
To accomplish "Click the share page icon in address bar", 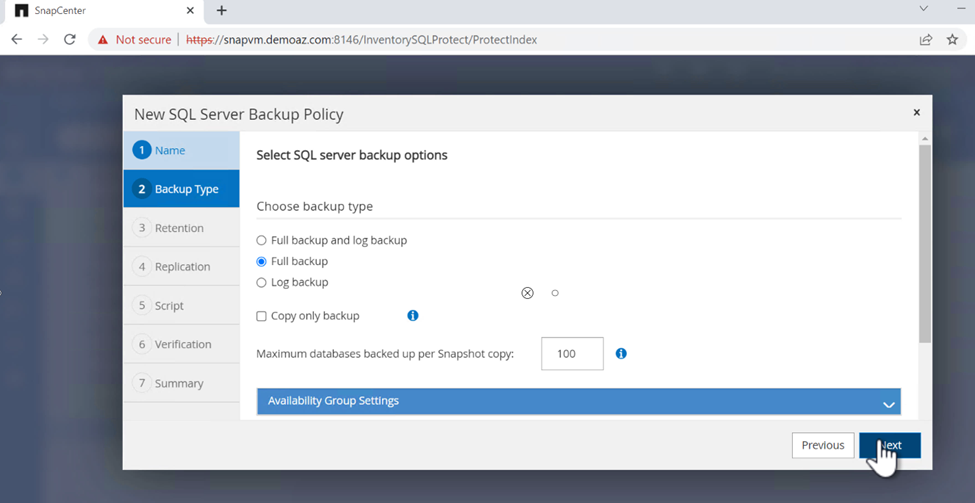I will click(x=925, y=39).
